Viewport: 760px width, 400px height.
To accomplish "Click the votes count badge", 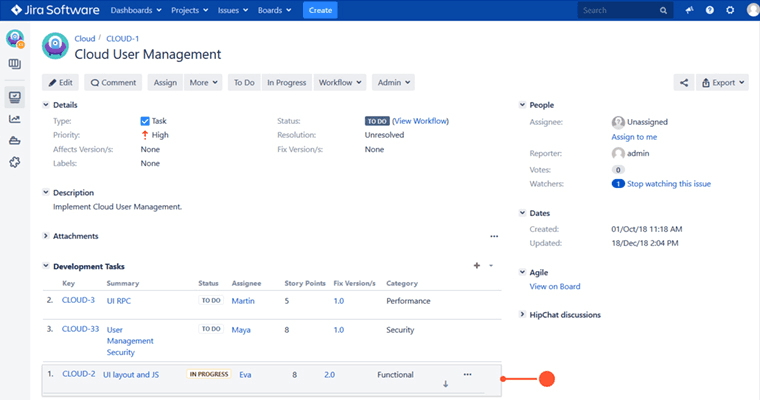I will pyautogui.click(x=618, y=170).
